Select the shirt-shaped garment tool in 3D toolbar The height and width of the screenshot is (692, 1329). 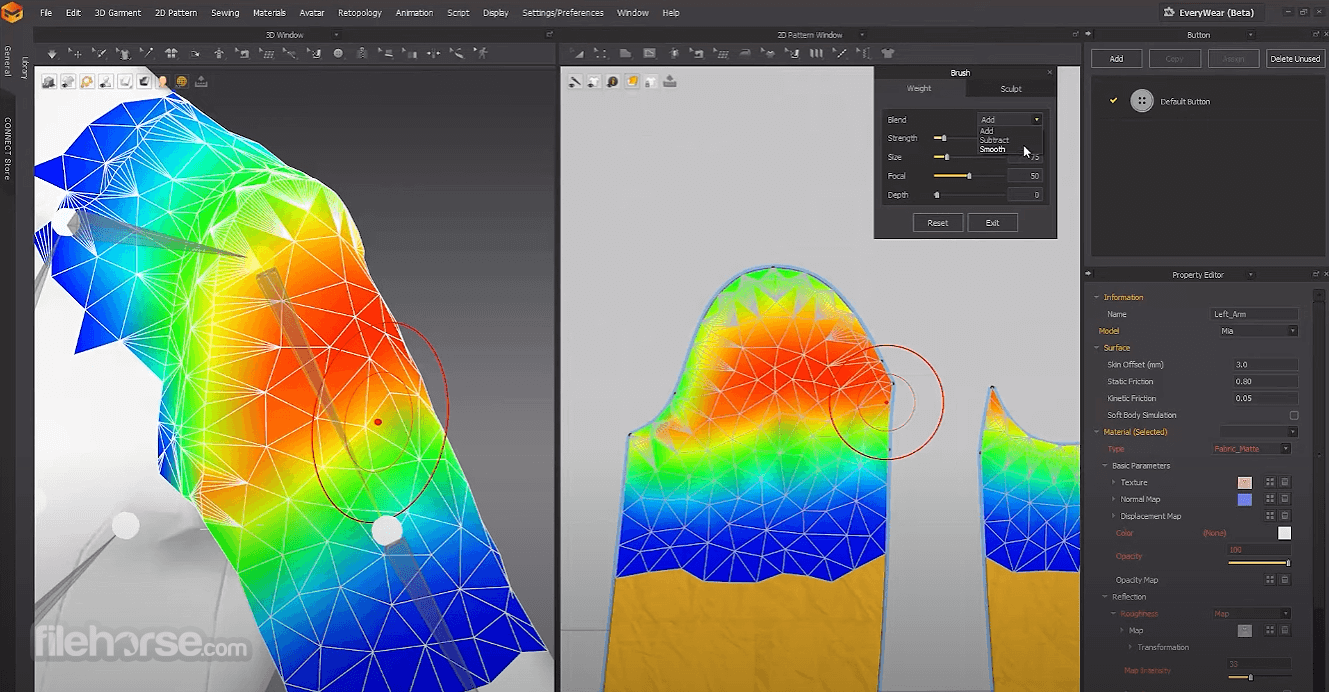click(x=125, y=54)
